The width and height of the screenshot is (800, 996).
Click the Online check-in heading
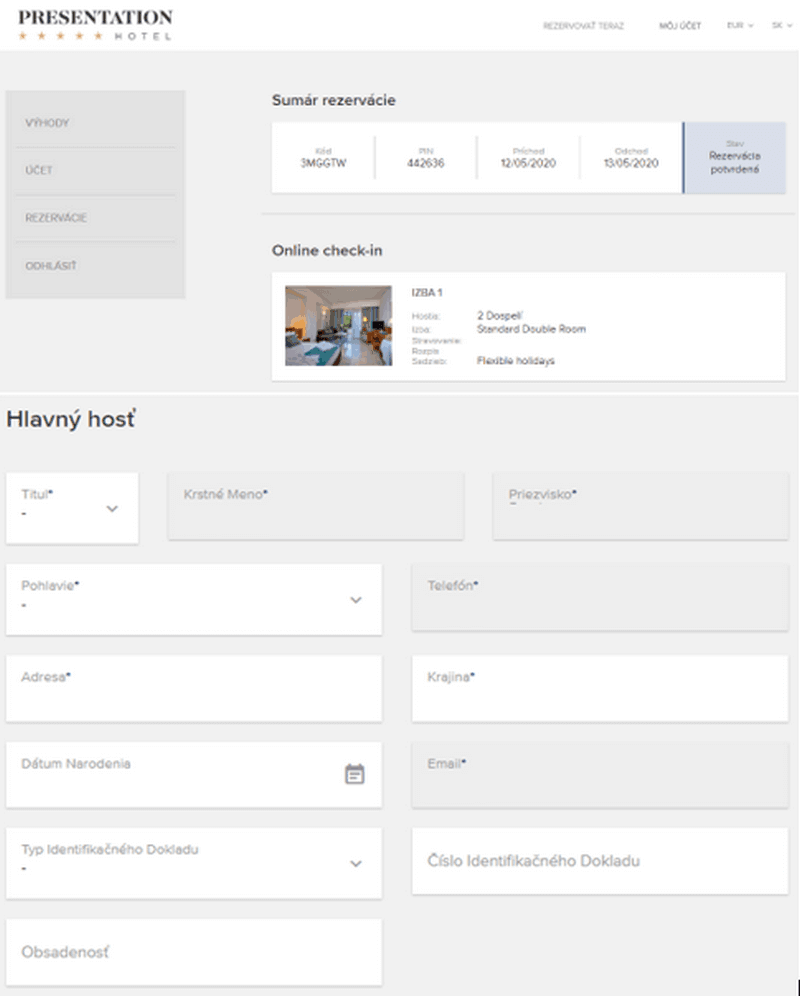tap(327, 250)
